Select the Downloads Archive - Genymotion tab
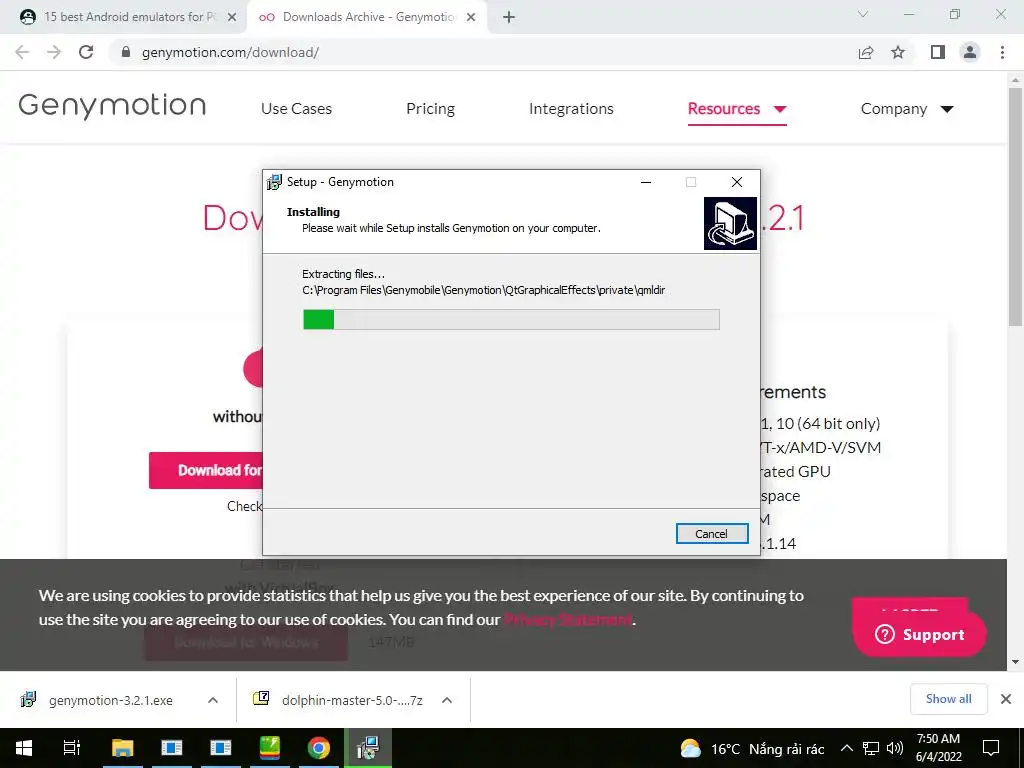Viewport: 1024px width, 768px height. click(368, 17)
